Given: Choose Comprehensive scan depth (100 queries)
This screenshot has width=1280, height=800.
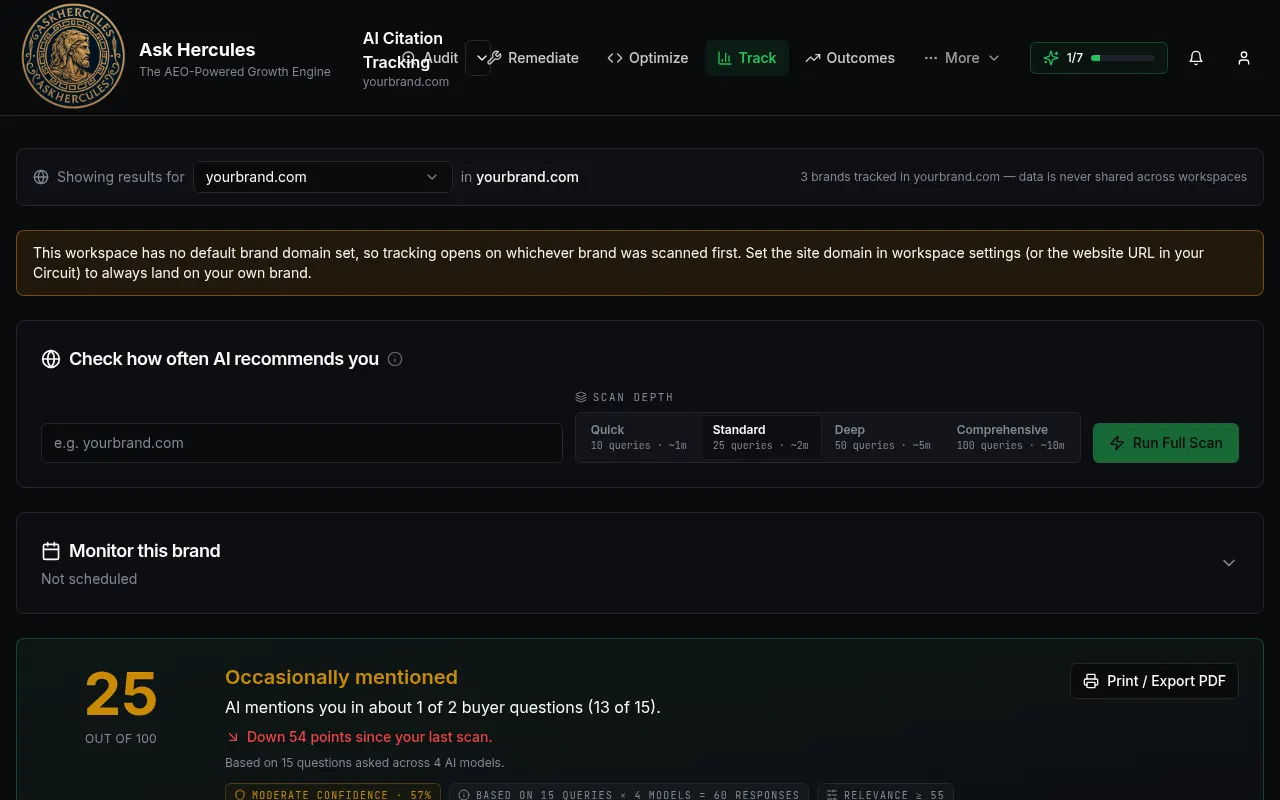Looking at the screenshot, I should click(x=1010, y=437).
